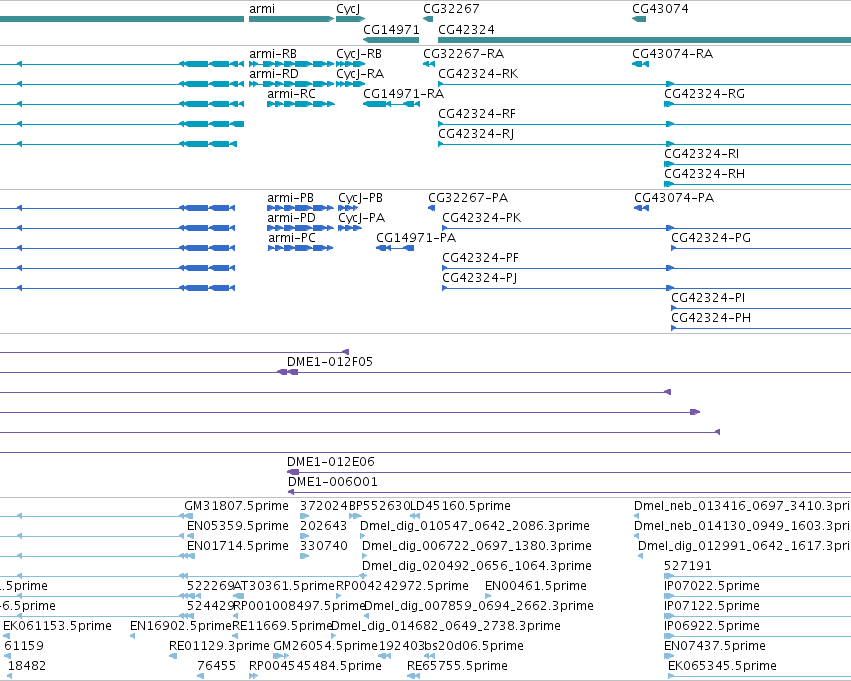
Task: Click the EN00461.5prime EST label
Action: tap(536, 587)
